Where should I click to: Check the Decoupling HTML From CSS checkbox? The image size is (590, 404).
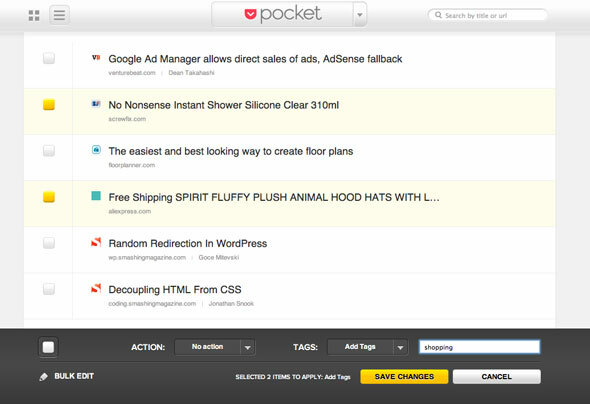pos(49,289)
